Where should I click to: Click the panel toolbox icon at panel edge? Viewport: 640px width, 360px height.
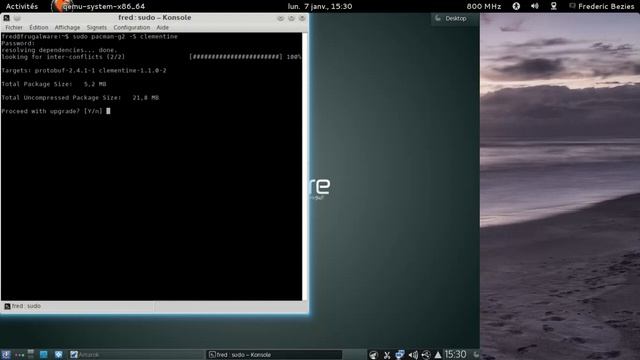point(476,355)
